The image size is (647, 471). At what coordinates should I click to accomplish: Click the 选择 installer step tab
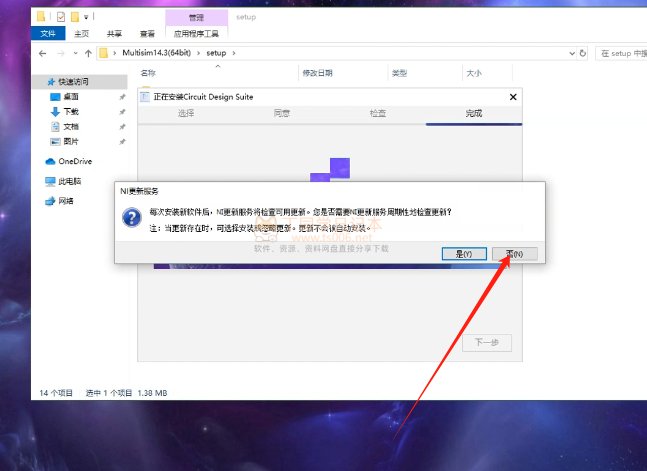(186, 113)
